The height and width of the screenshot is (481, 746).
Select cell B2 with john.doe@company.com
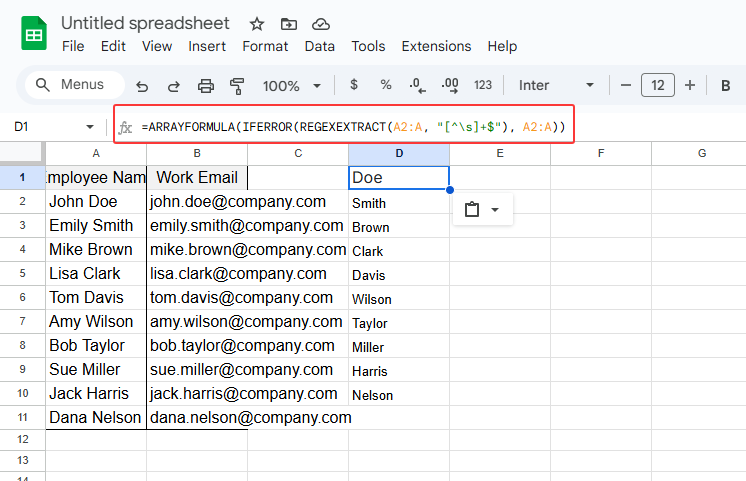pyautogui.click(x=197, y=202)
